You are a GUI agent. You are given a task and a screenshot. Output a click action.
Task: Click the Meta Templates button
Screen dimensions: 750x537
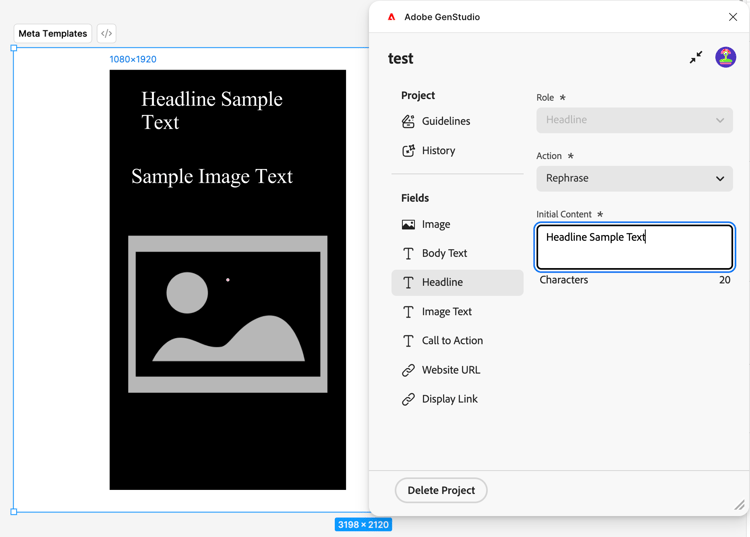pos(53,33)
